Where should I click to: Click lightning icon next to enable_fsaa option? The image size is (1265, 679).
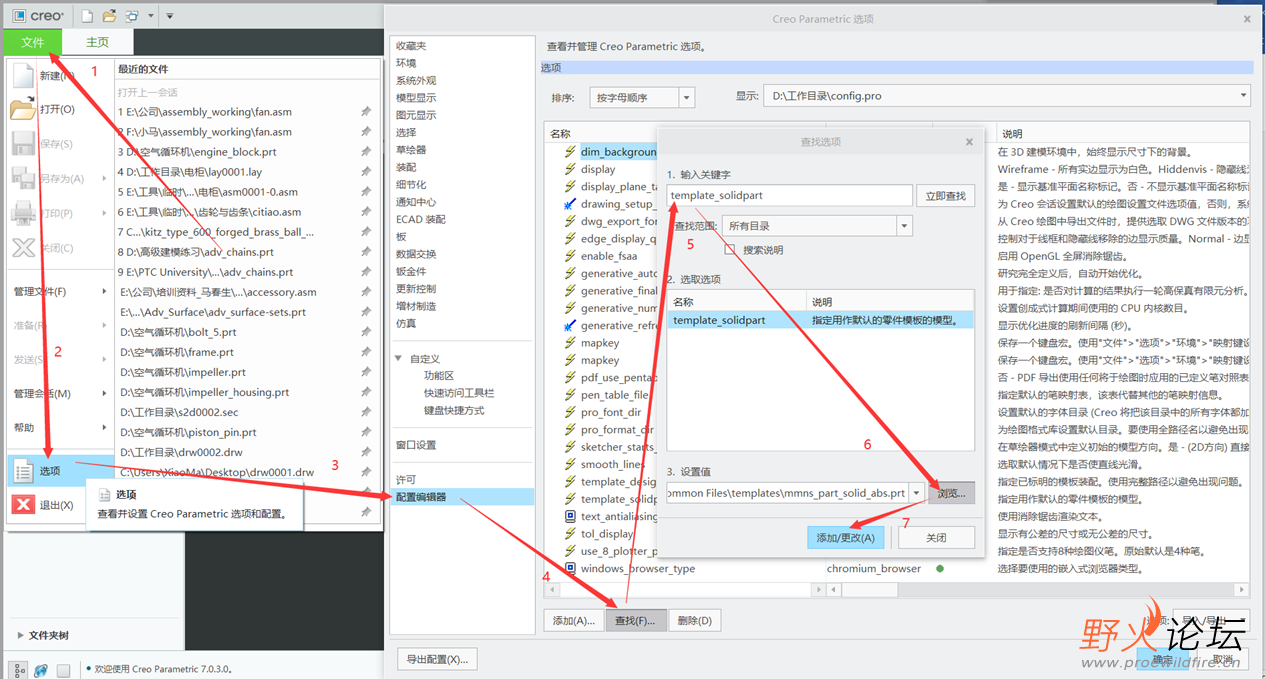pyautogui.click(x=570, y=256)
